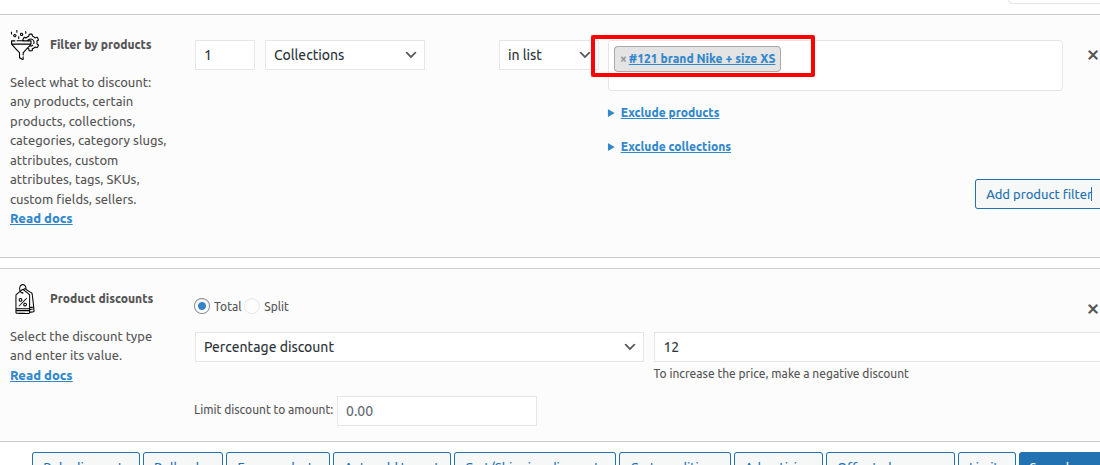Image resolution: width=1100 pixels, height=465 pixels.
Task: Delete the Collections product filter row
Action: tap(1092, 55)
